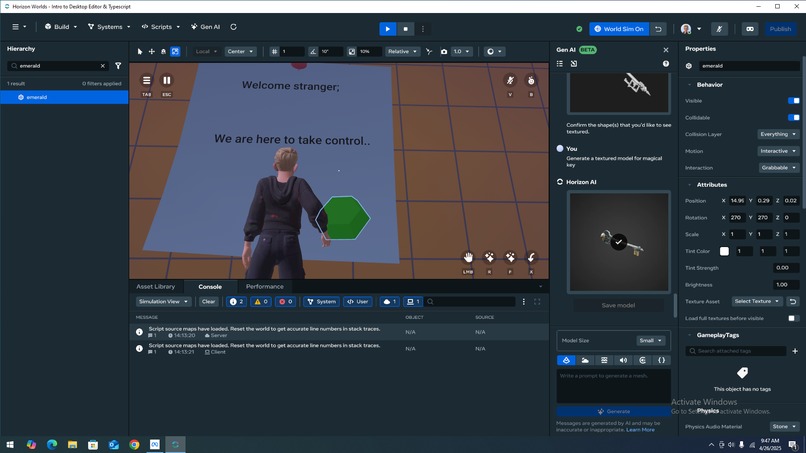The height and width of the screenshot is (453, 806).
Task: Toggle the warnings filter in console
Action: [261, 302]
